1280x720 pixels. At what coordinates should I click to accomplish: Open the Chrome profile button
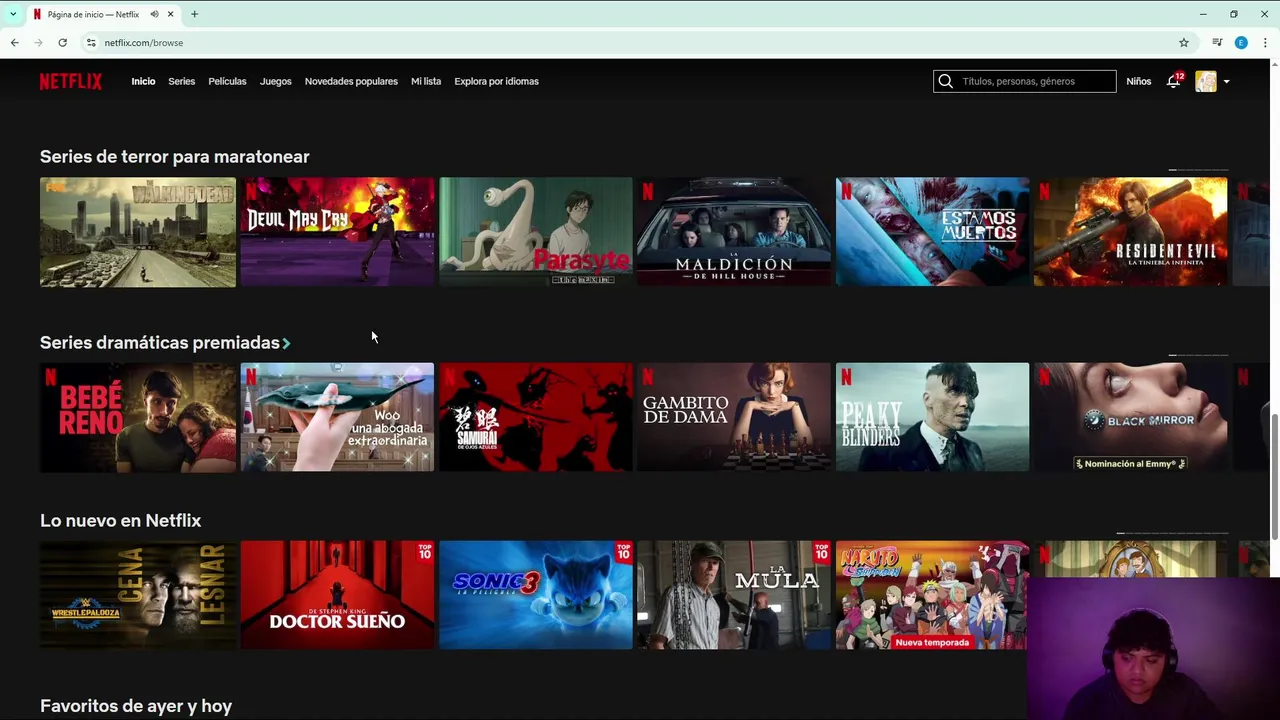pyautogui.click(x=1241, y=43)
